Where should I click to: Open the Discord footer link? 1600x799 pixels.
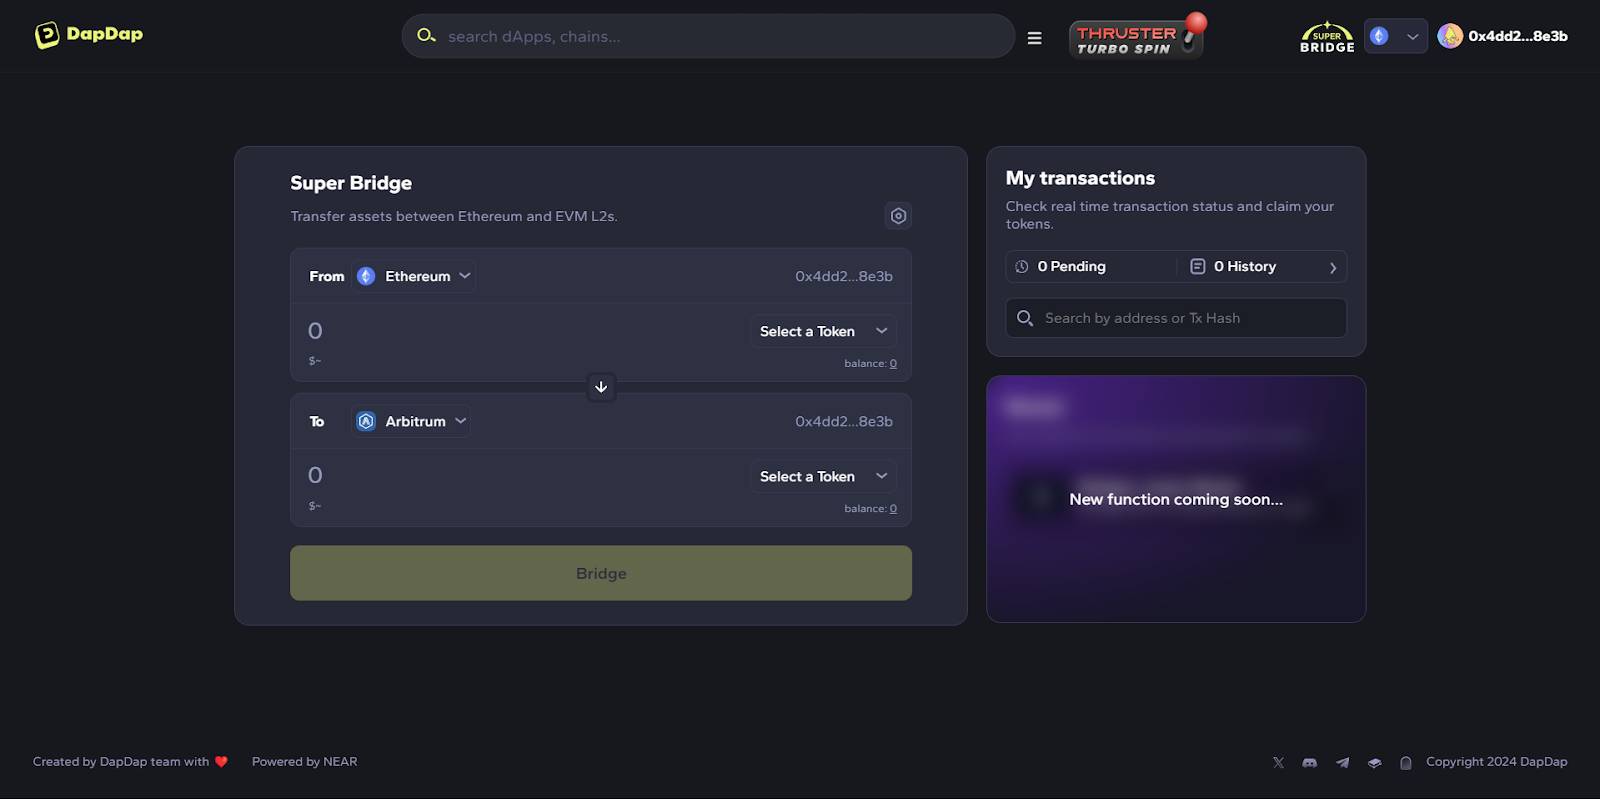click(1310, 763)
